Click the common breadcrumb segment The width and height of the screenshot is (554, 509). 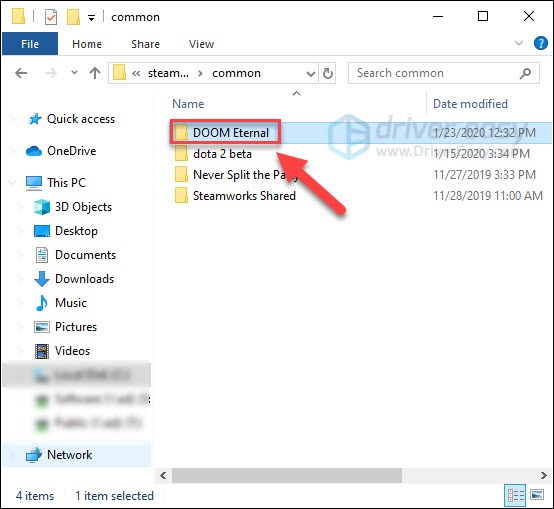click(x=236, y=73)
